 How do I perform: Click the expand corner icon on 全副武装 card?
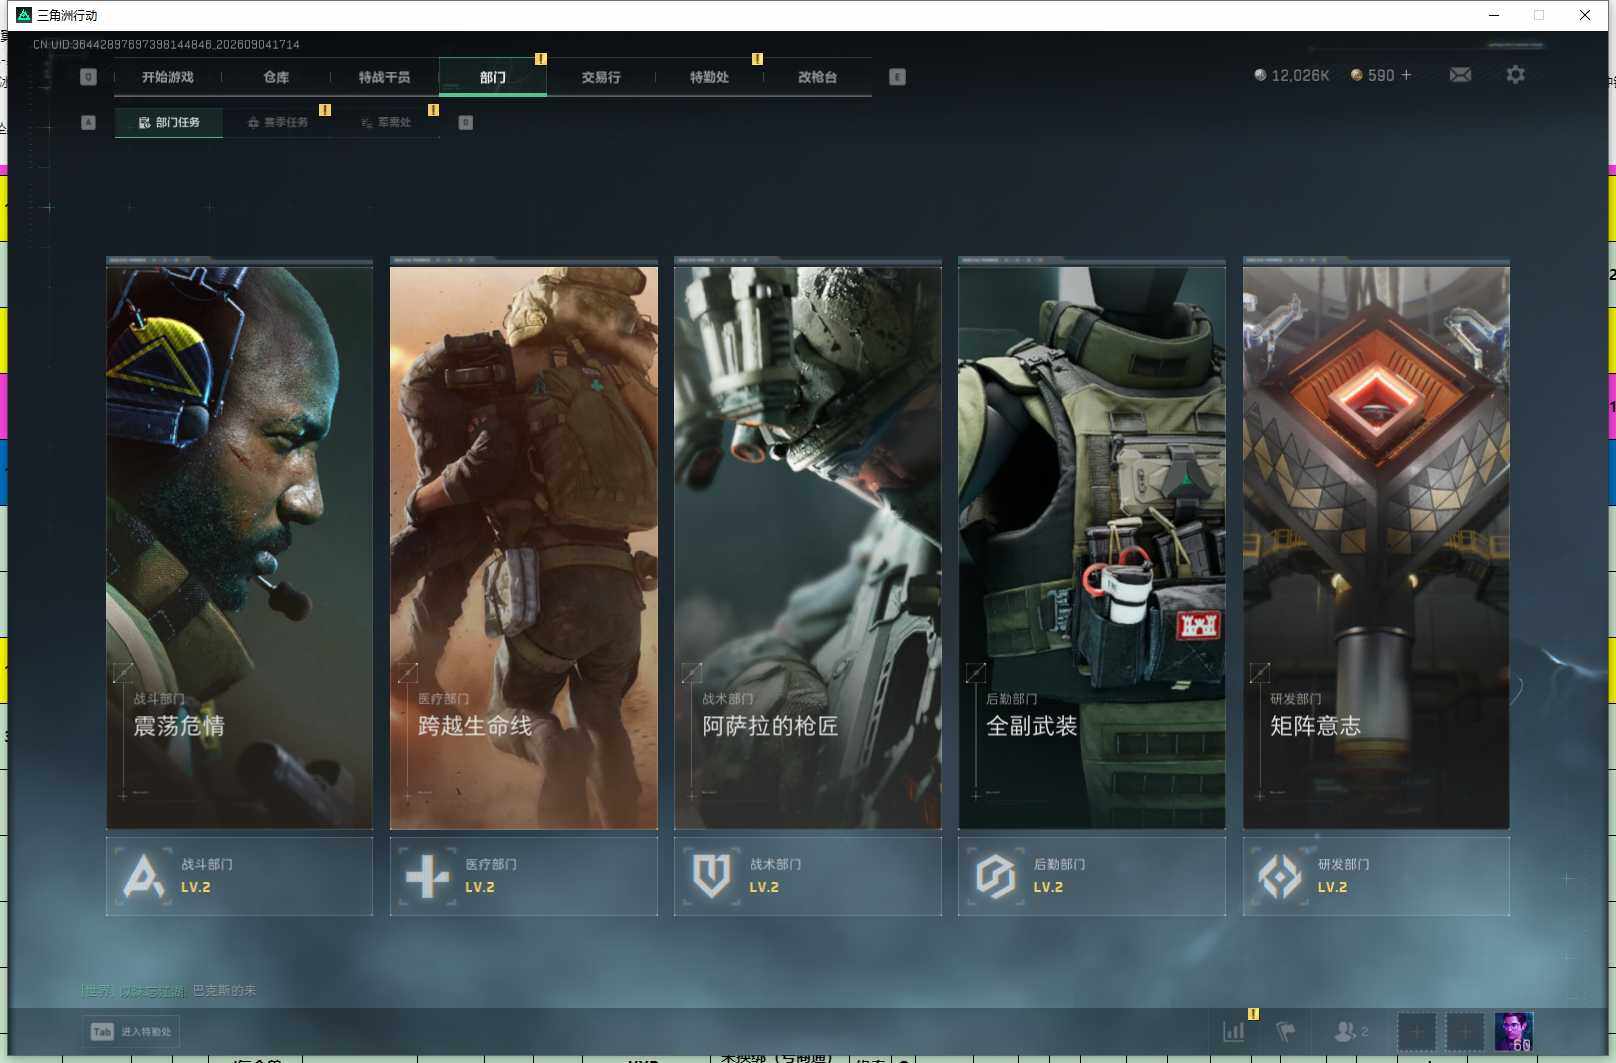coord(975,673)
